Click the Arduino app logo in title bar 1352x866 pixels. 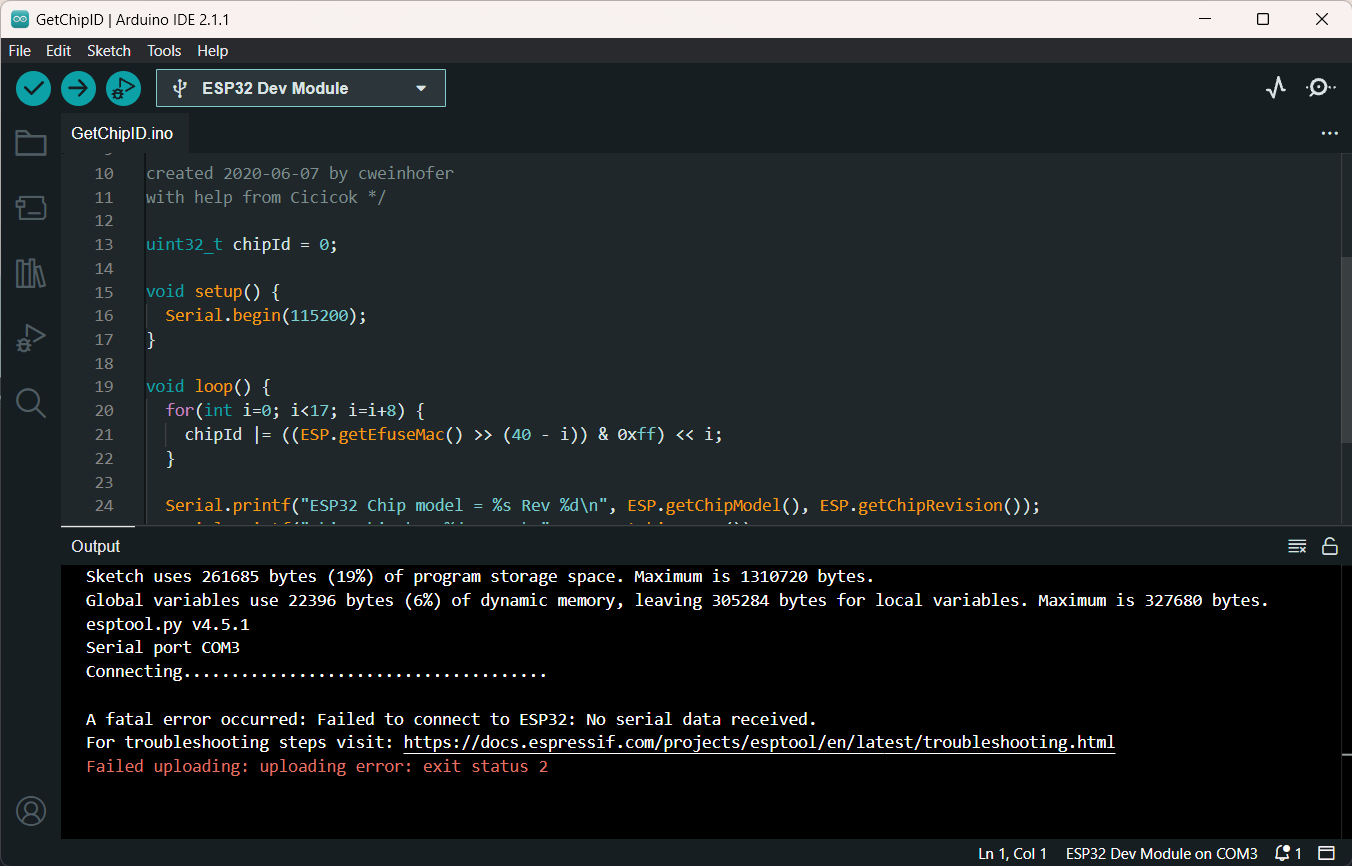tap(19, 19)
